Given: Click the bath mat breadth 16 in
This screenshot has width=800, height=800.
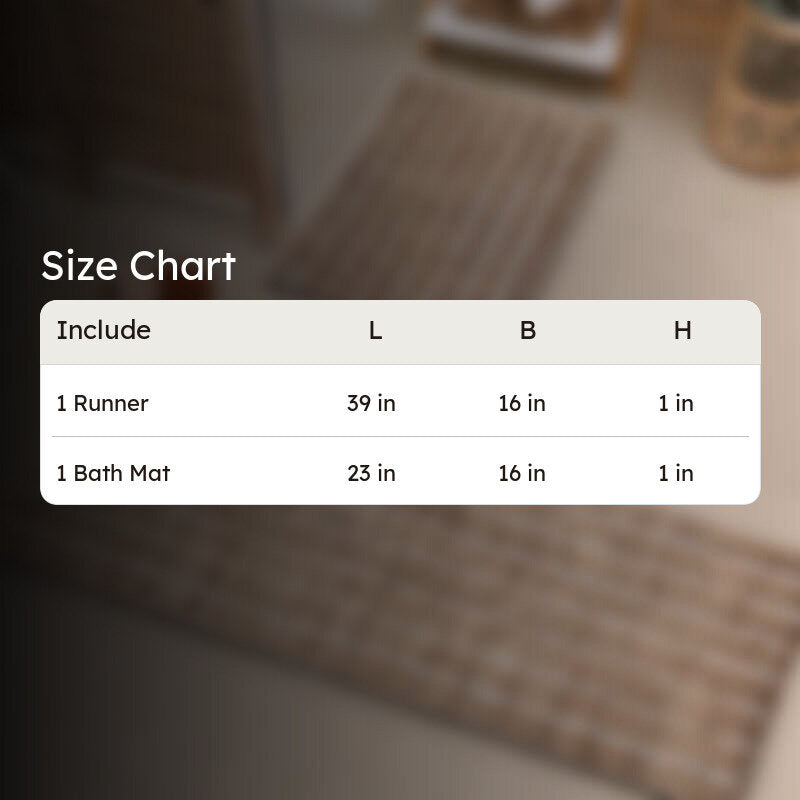Looking at the screenshot, I should [522, 473].
